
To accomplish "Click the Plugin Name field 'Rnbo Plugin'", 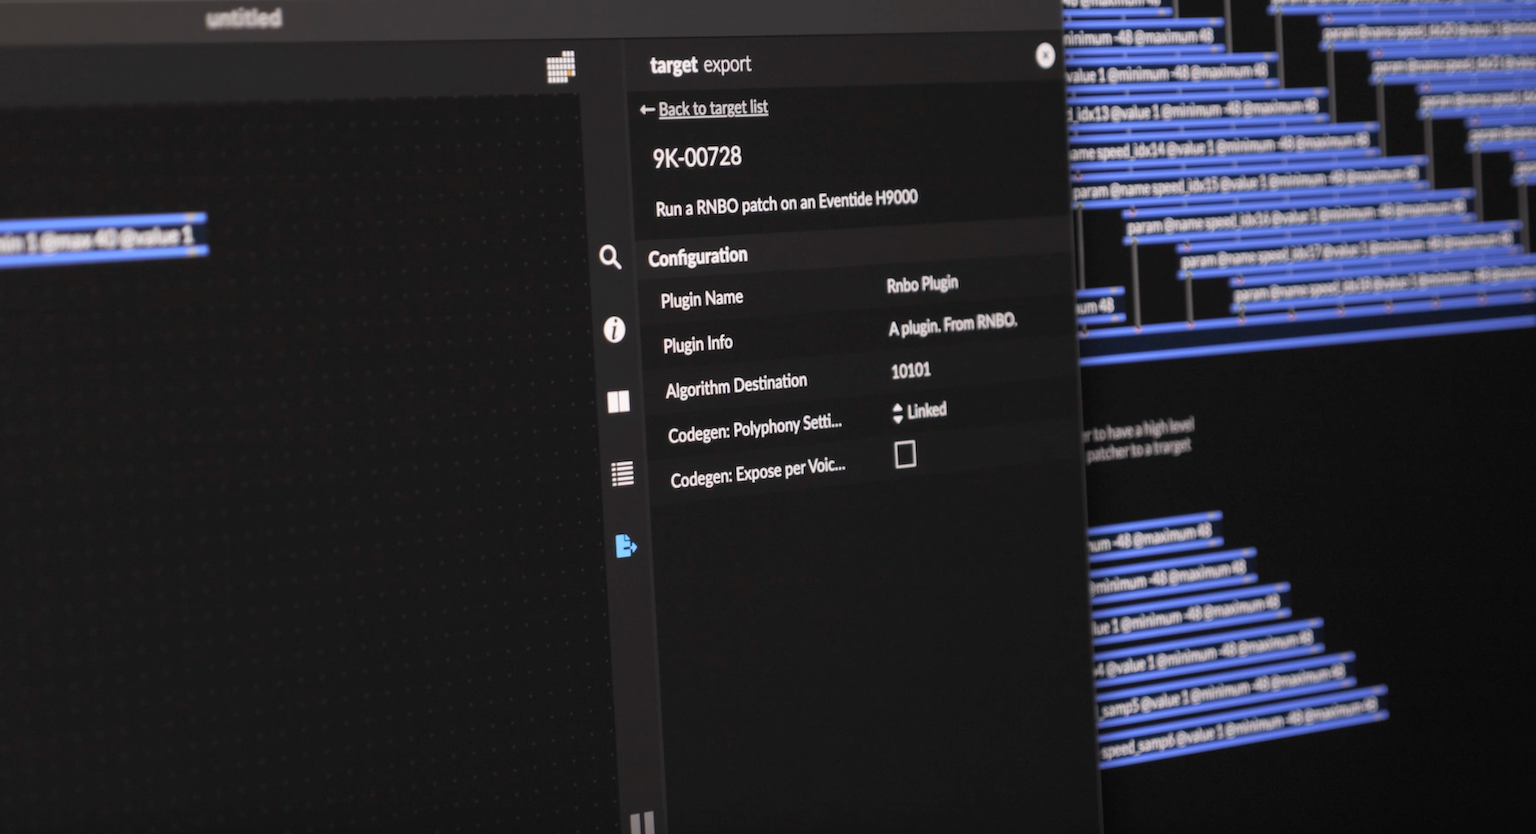I will 922,285.
